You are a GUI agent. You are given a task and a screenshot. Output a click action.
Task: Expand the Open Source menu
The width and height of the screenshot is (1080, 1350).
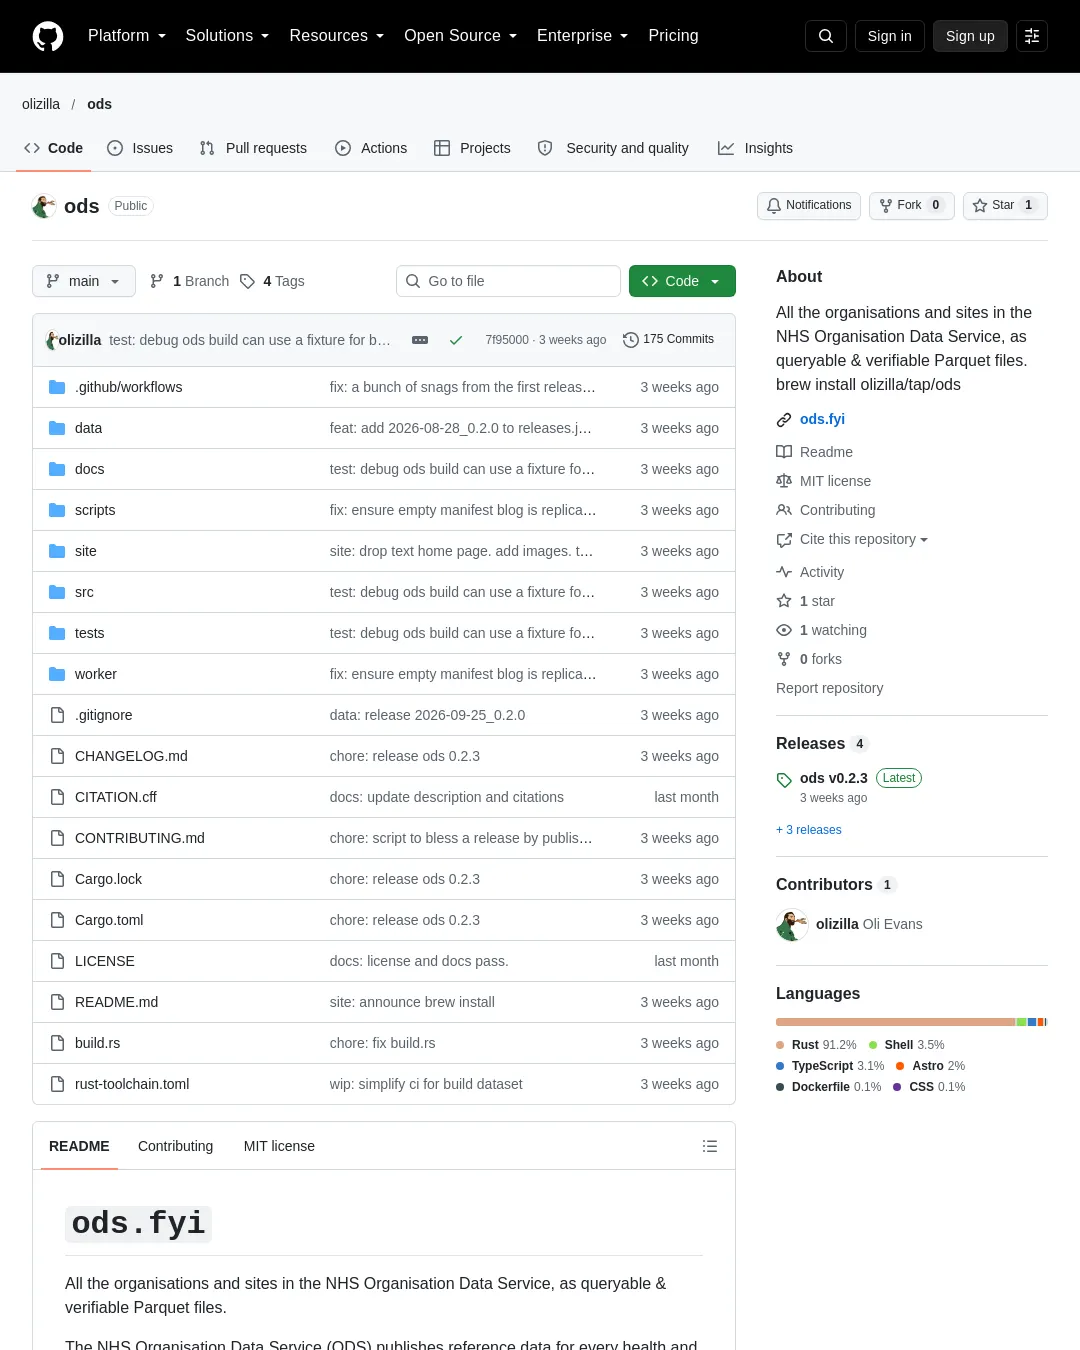[x=460, y=36]
